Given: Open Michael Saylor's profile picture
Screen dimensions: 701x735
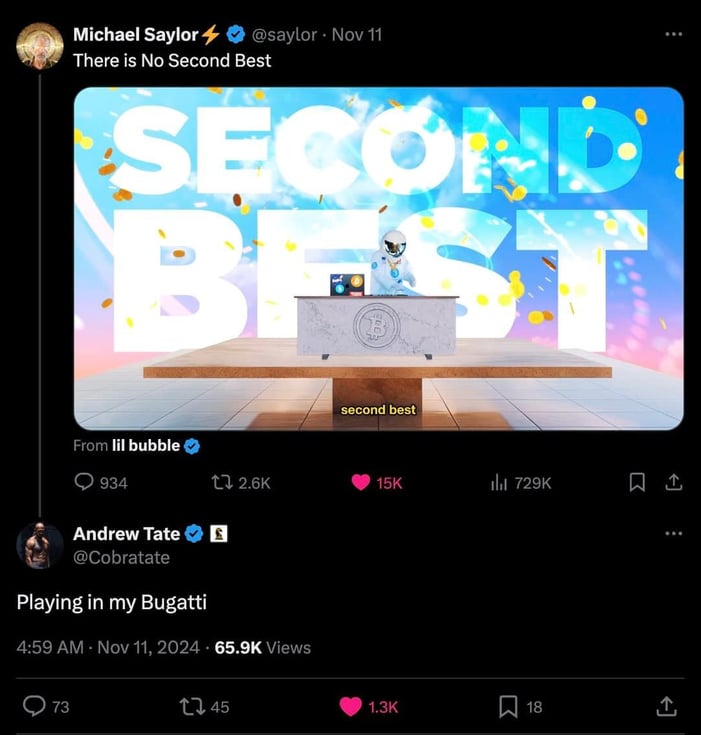Looking at the screenshot, I should [40, 46].
